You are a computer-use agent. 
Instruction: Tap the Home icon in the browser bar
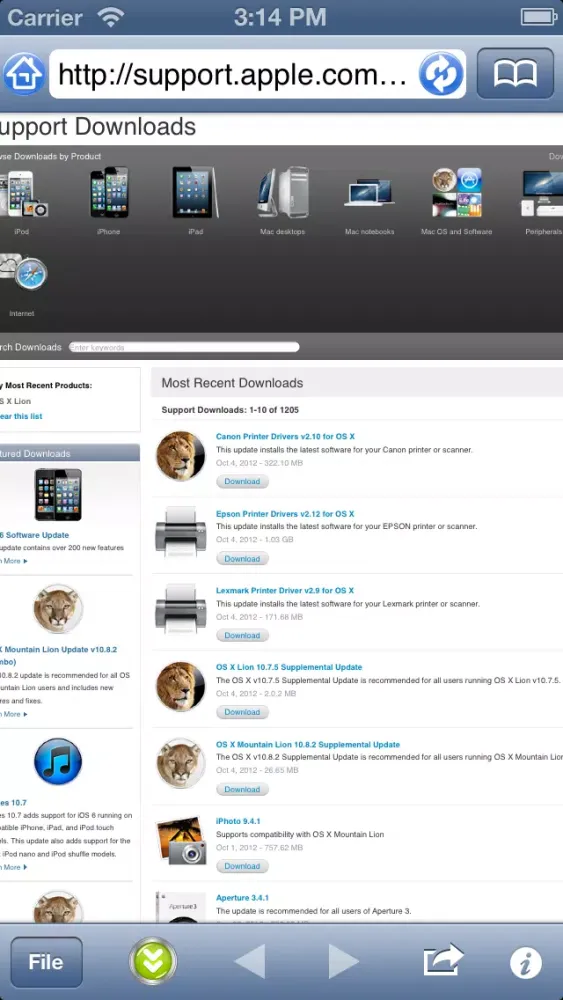[x=24, y=74]
